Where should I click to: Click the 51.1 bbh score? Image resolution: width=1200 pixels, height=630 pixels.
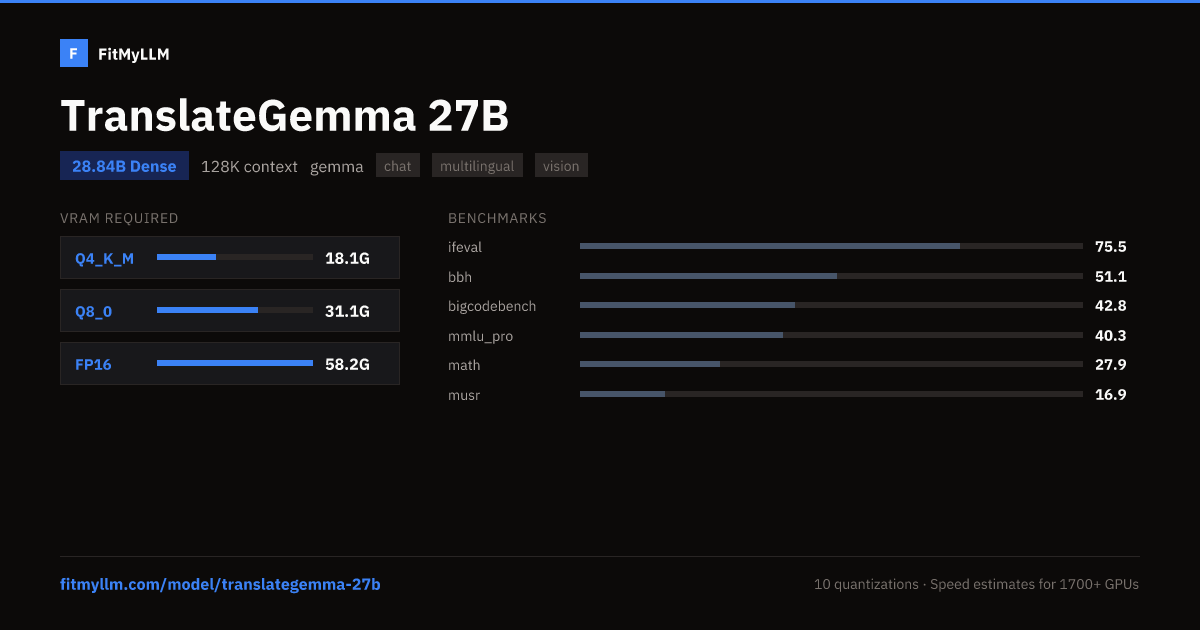[1111, 276]
